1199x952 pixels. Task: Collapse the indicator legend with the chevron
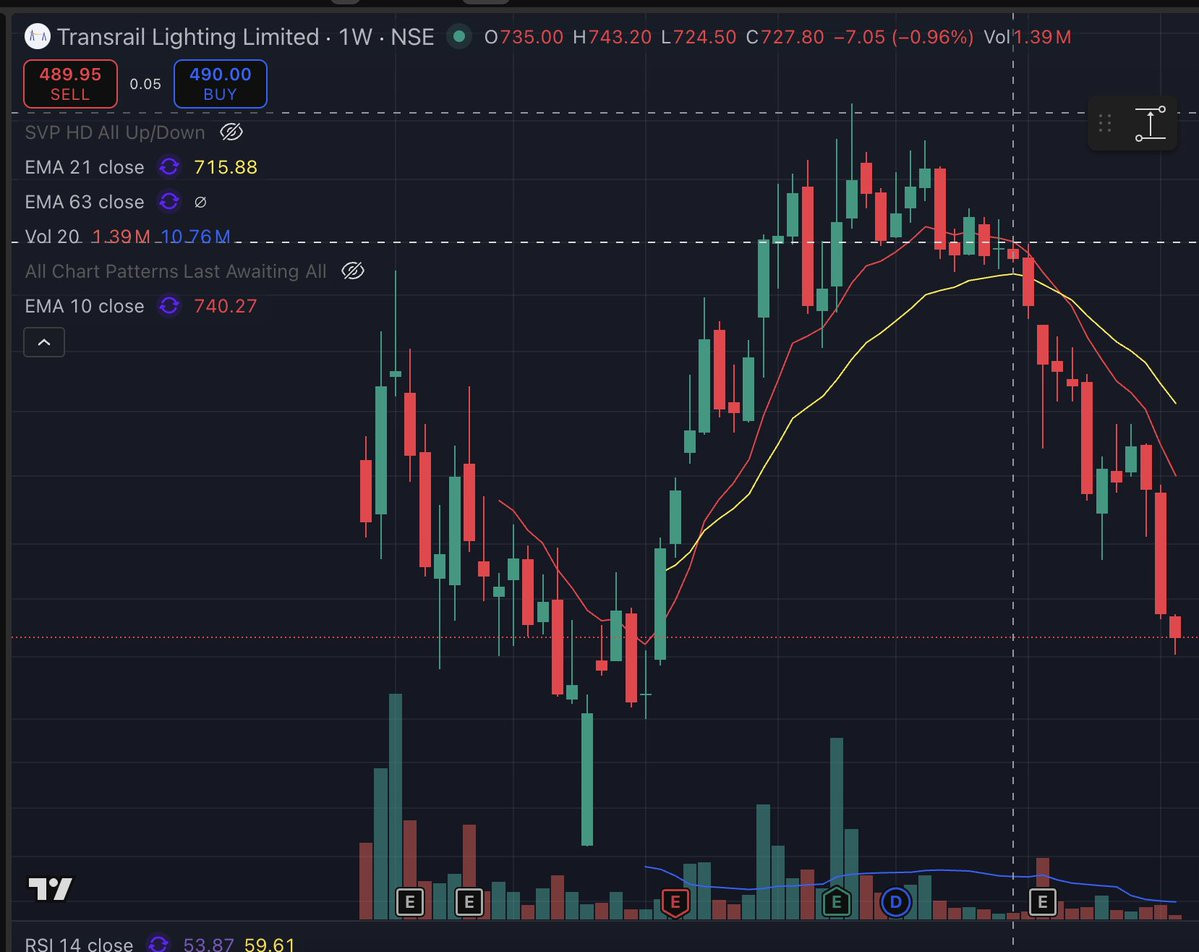click(x=44, y=342)
